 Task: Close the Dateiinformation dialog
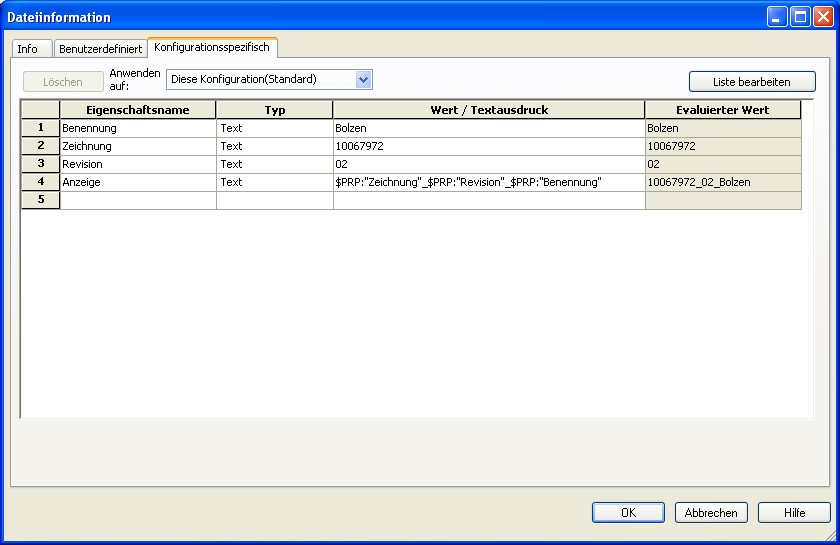point(823,17)
